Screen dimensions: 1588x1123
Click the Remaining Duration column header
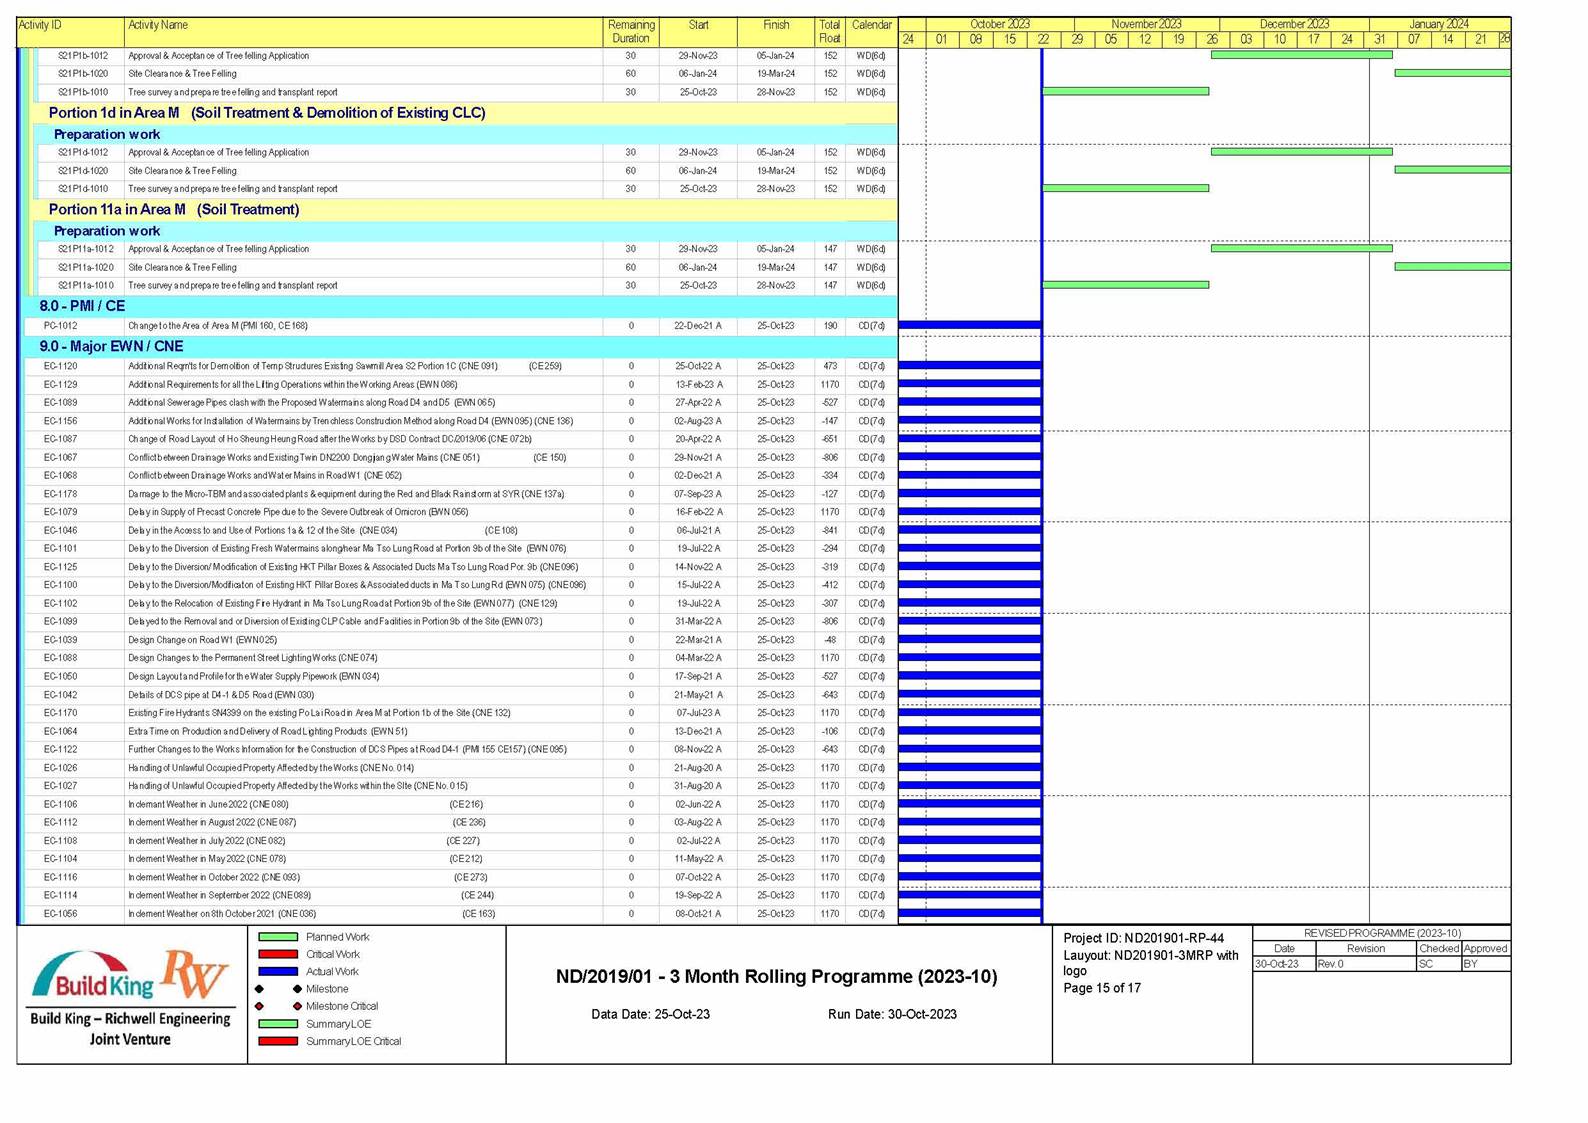click(x=631, y=31)
